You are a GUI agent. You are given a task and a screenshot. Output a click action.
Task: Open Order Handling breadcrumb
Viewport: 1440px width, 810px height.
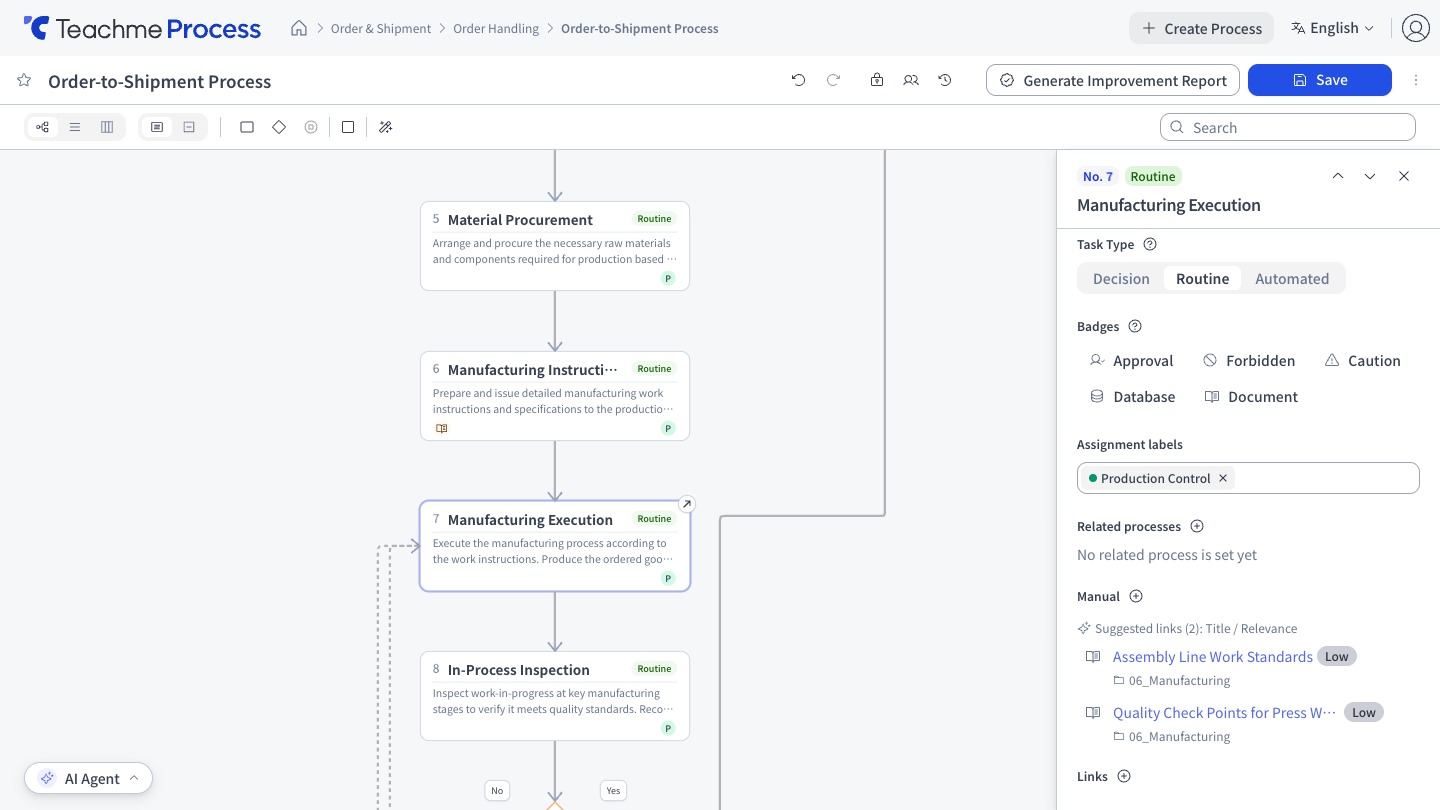496,28
